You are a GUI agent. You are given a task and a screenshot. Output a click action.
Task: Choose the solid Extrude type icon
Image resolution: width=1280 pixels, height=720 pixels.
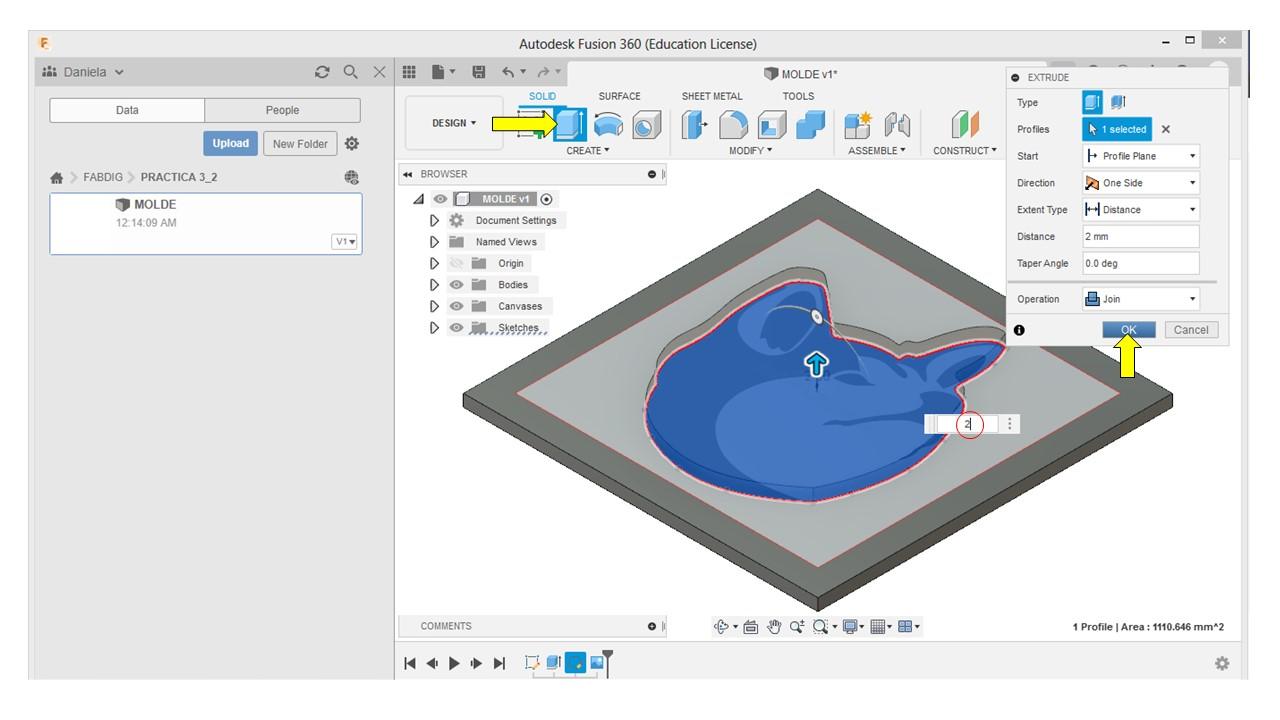(1092, 102)
